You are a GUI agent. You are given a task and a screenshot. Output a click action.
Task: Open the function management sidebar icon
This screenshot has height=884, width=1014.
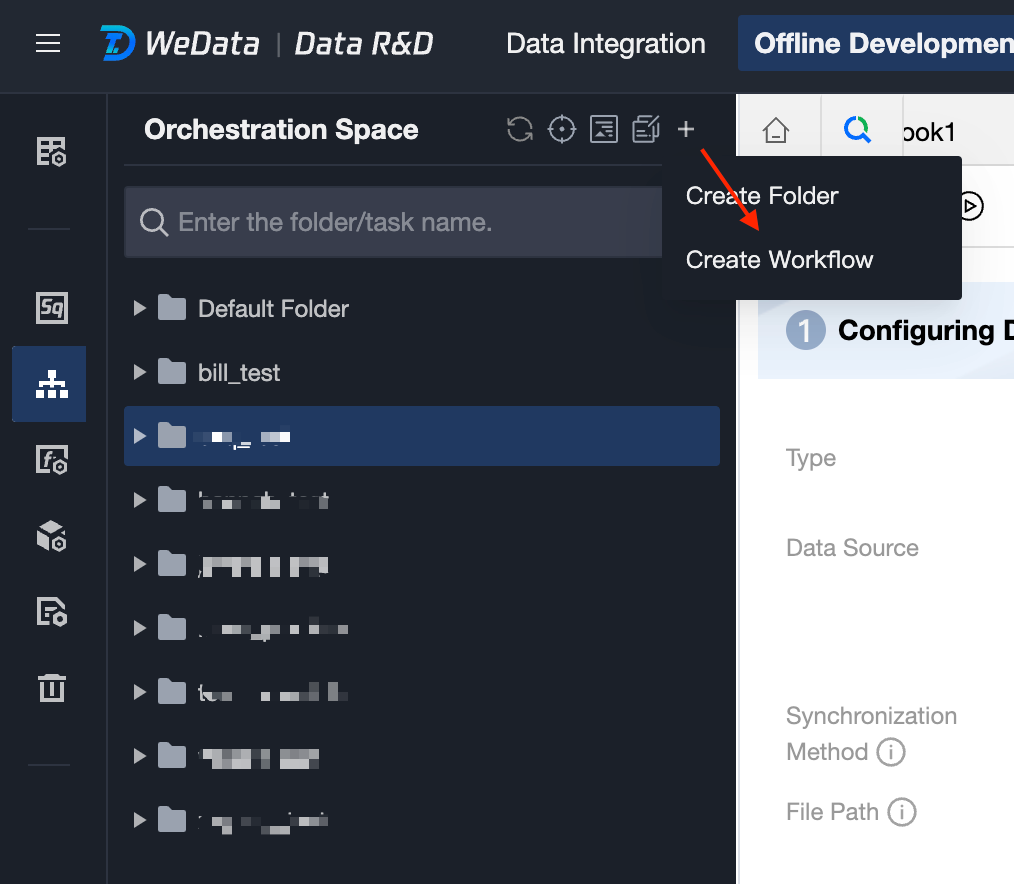51,460
